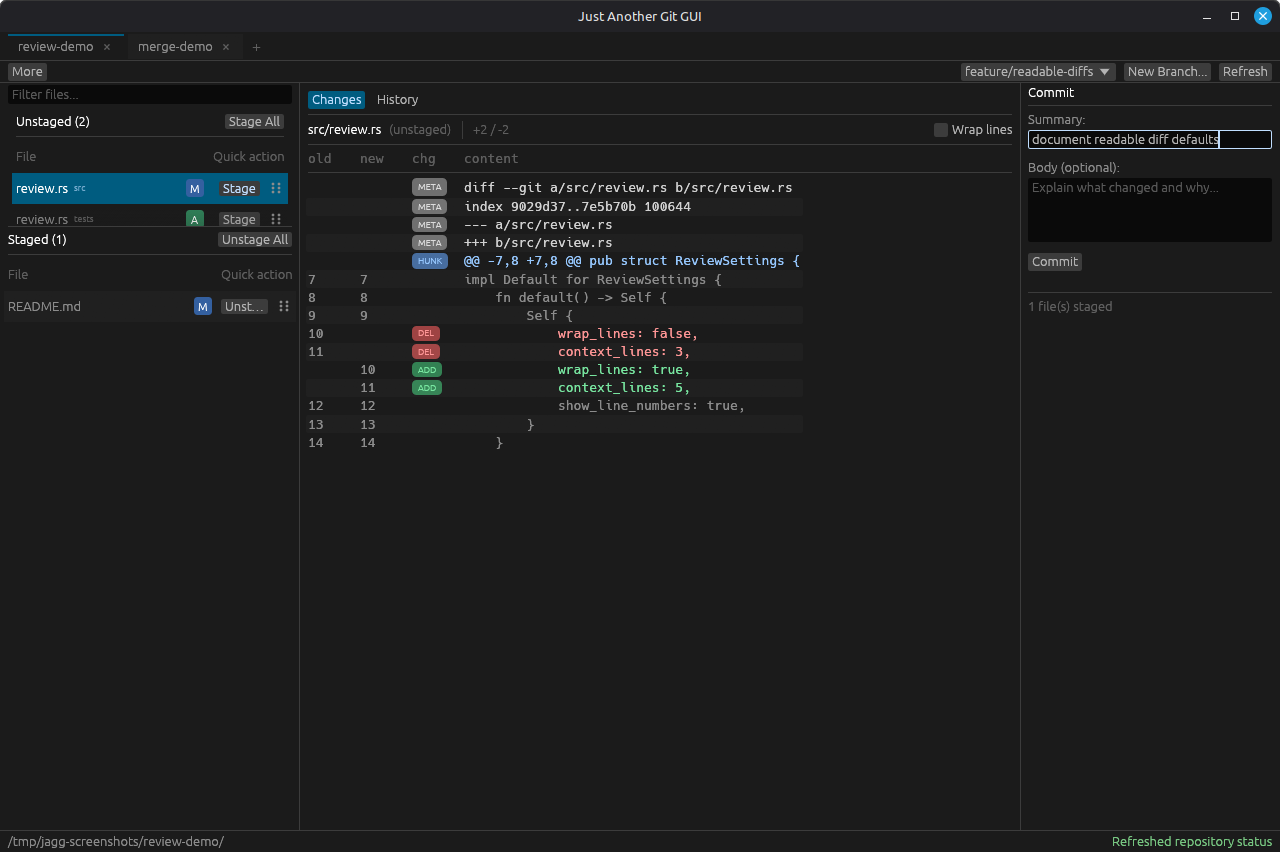Viewport: 1280px width, 852px height.
Task: Click the META badge on the index line
Action: pos(429,206)
